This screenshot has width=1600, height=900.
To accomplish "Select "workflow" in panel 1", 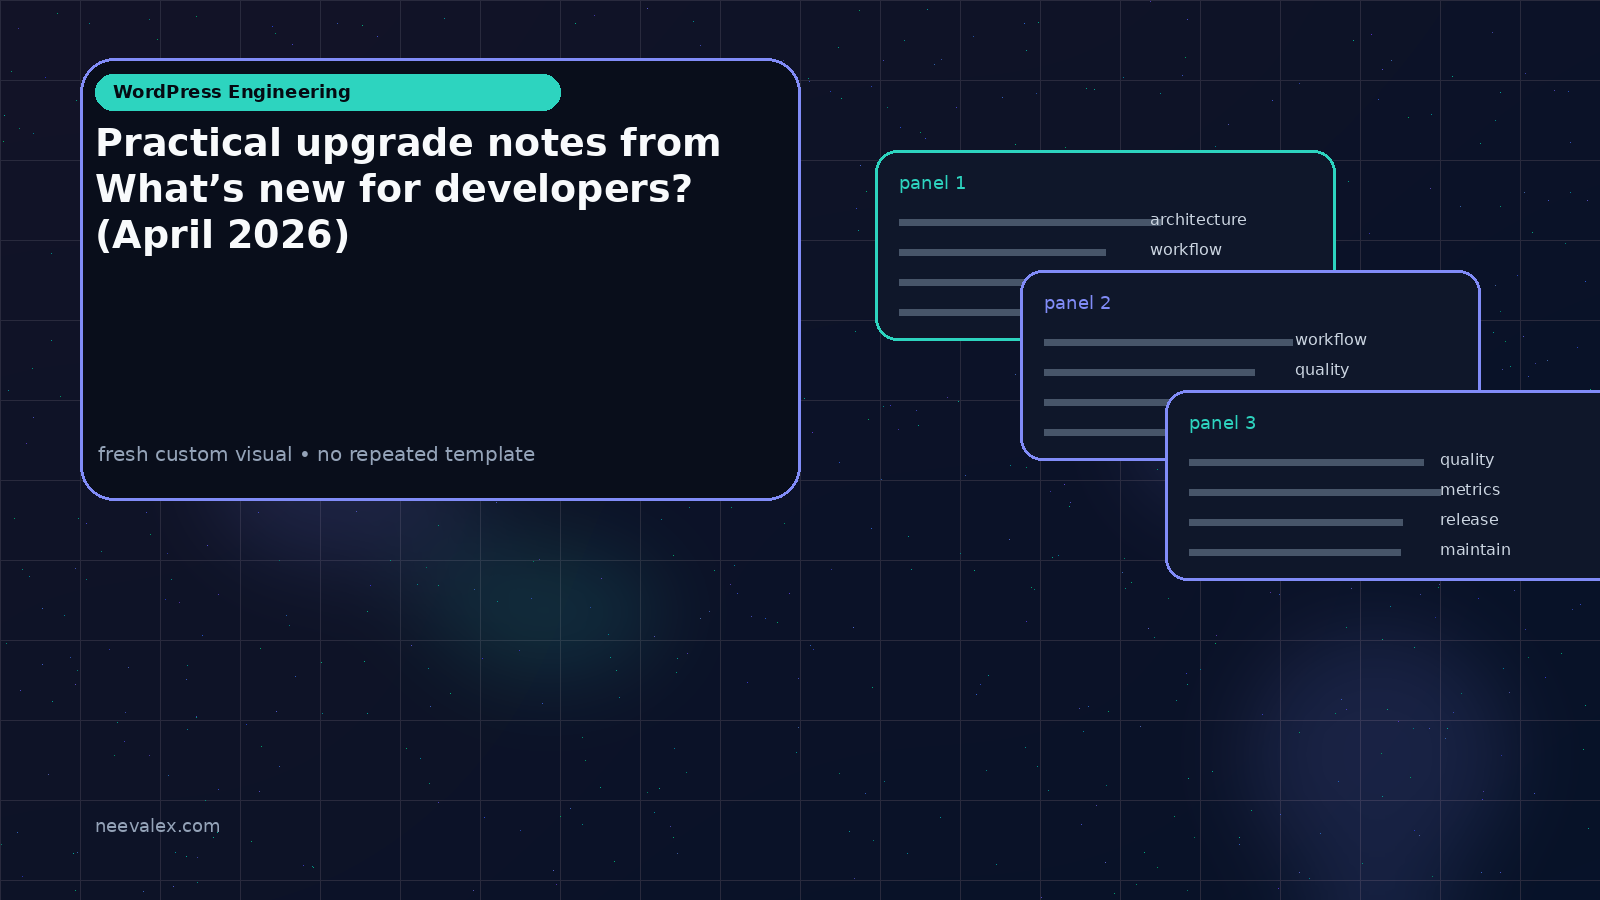I will coord(1186,250).
